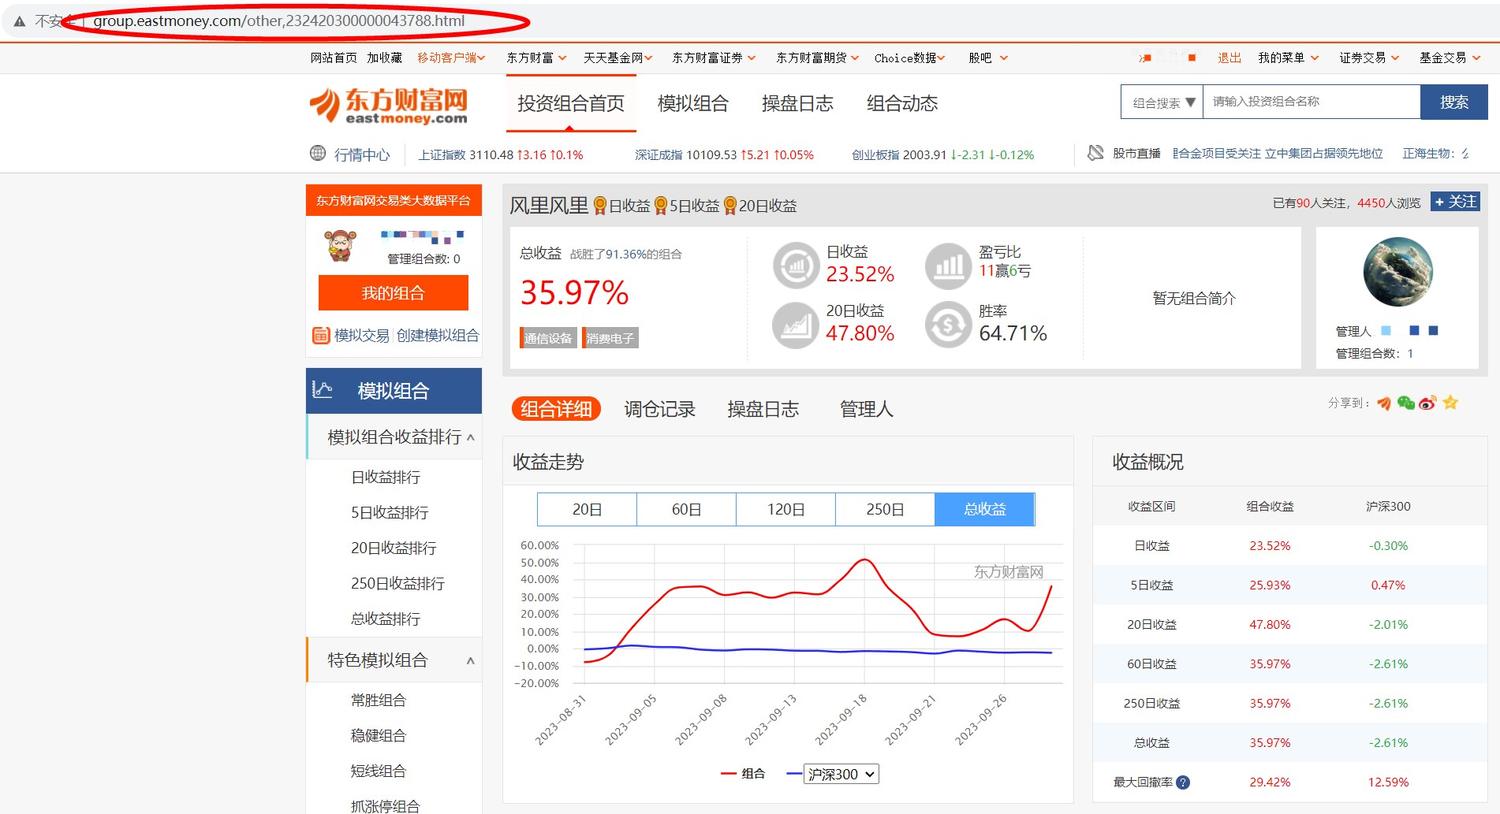
Task: Click the Eastmoney logo
Action: point(389,105)
